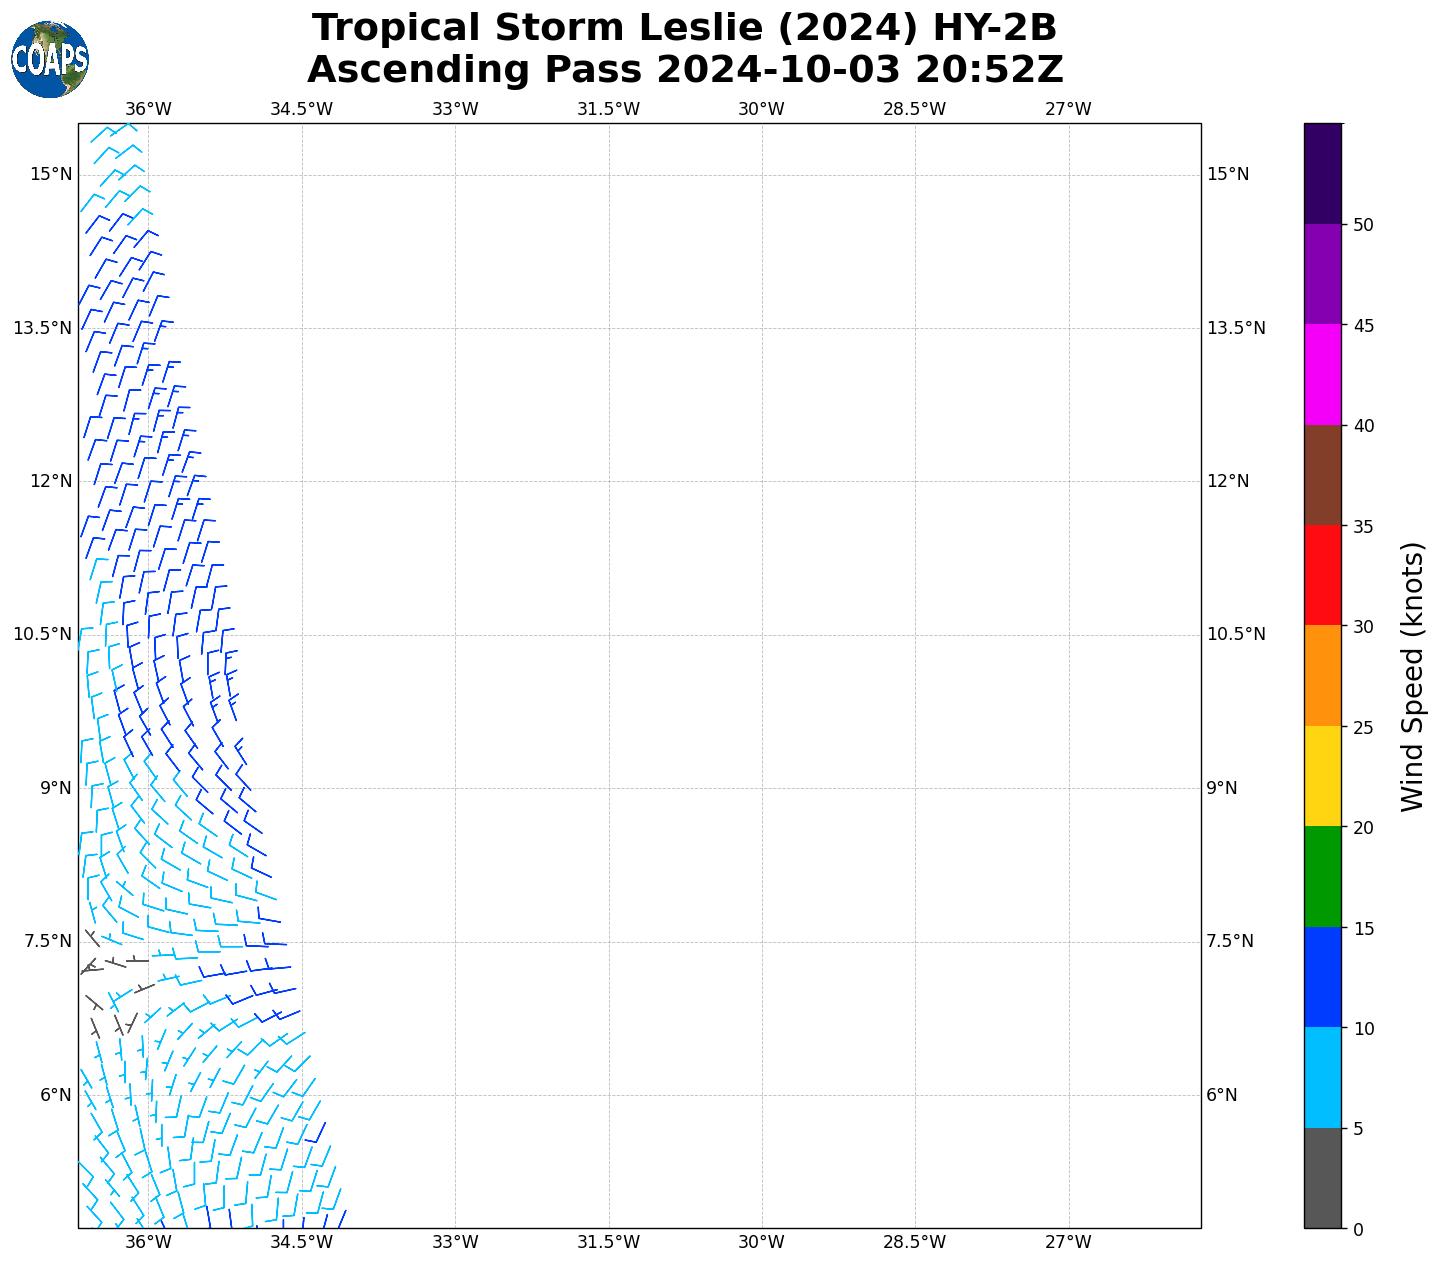
Task: Click the 50 tick label on the colorbar
Action: point(1362,225)
